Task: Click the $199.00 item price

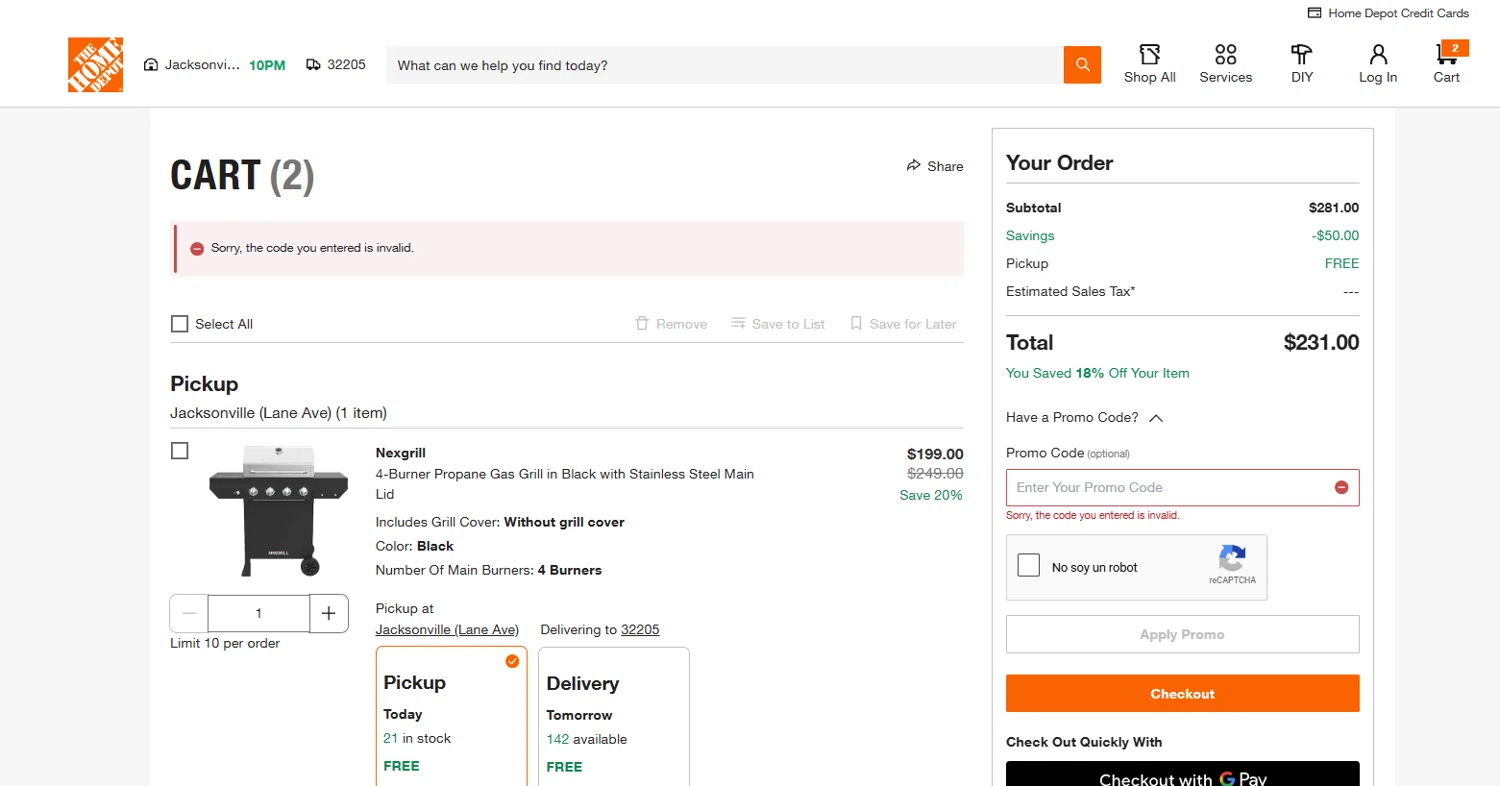Action: (x=935, y=453)
